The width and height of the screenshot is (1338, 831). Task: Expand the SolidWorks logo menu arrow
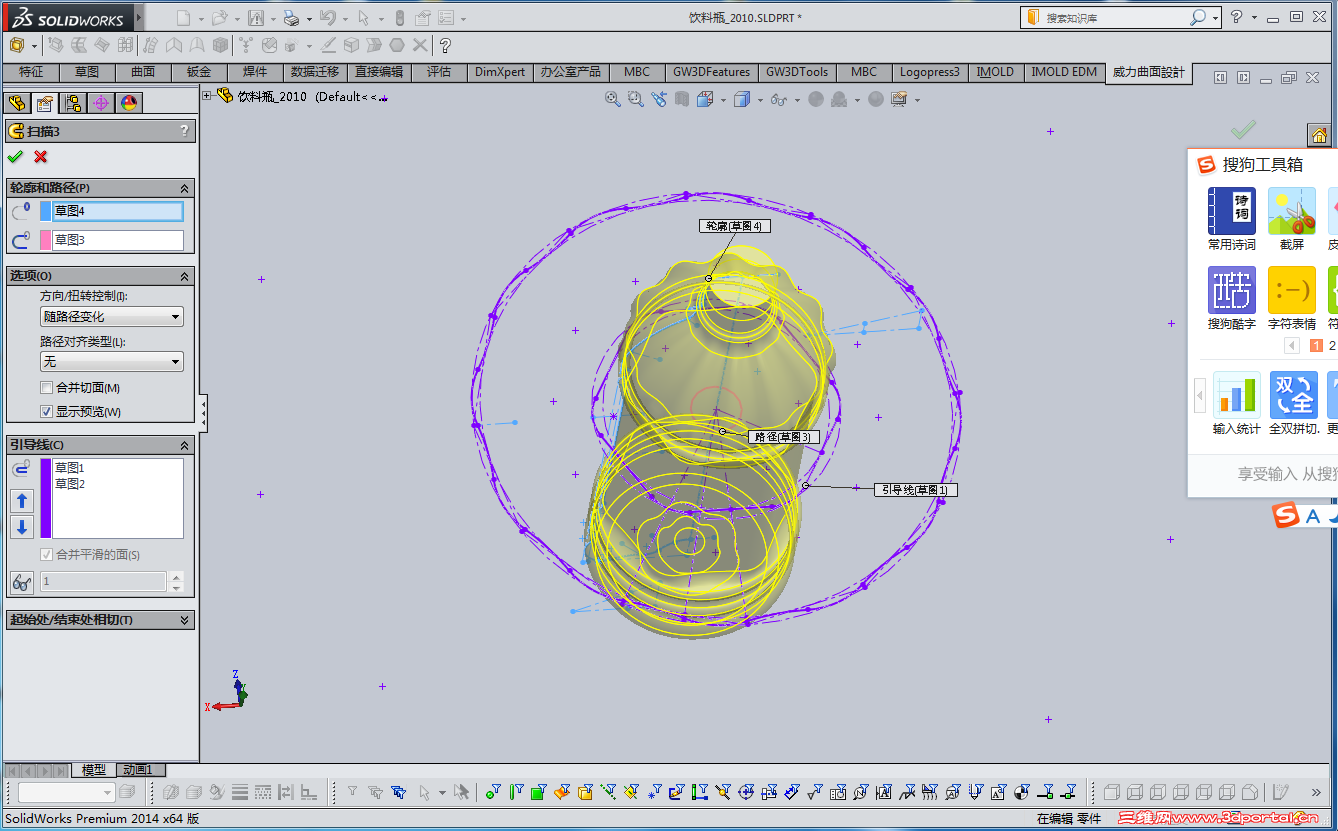139,18
